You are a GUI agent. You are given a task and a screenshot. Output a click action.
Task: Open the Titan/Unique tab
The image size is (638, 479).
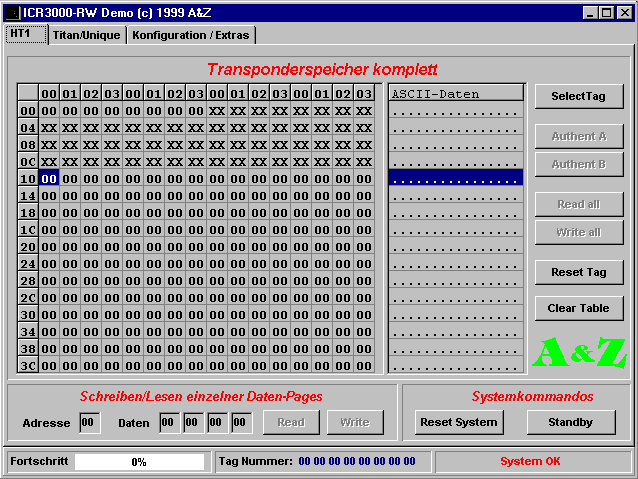[87, 35]
